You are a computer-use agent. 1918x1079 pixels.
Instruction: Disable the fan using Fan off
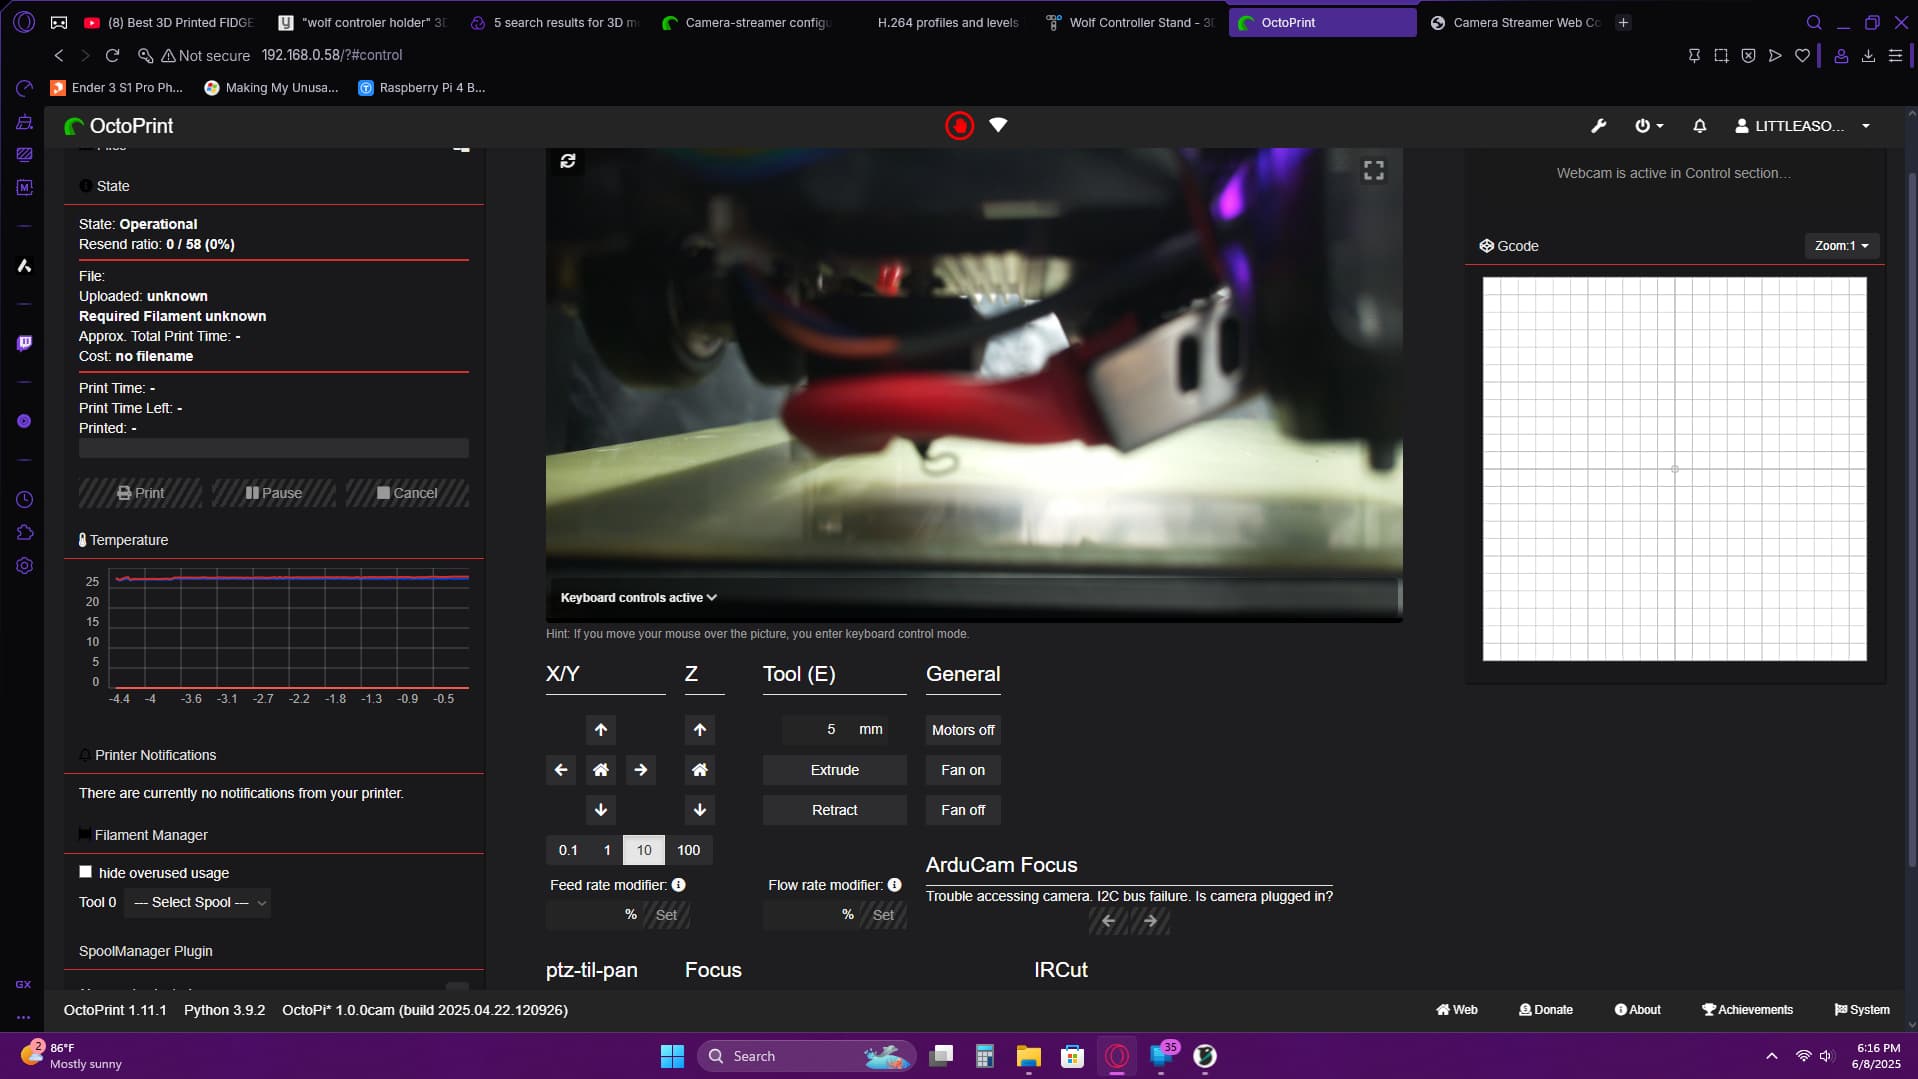click(961, 809)
